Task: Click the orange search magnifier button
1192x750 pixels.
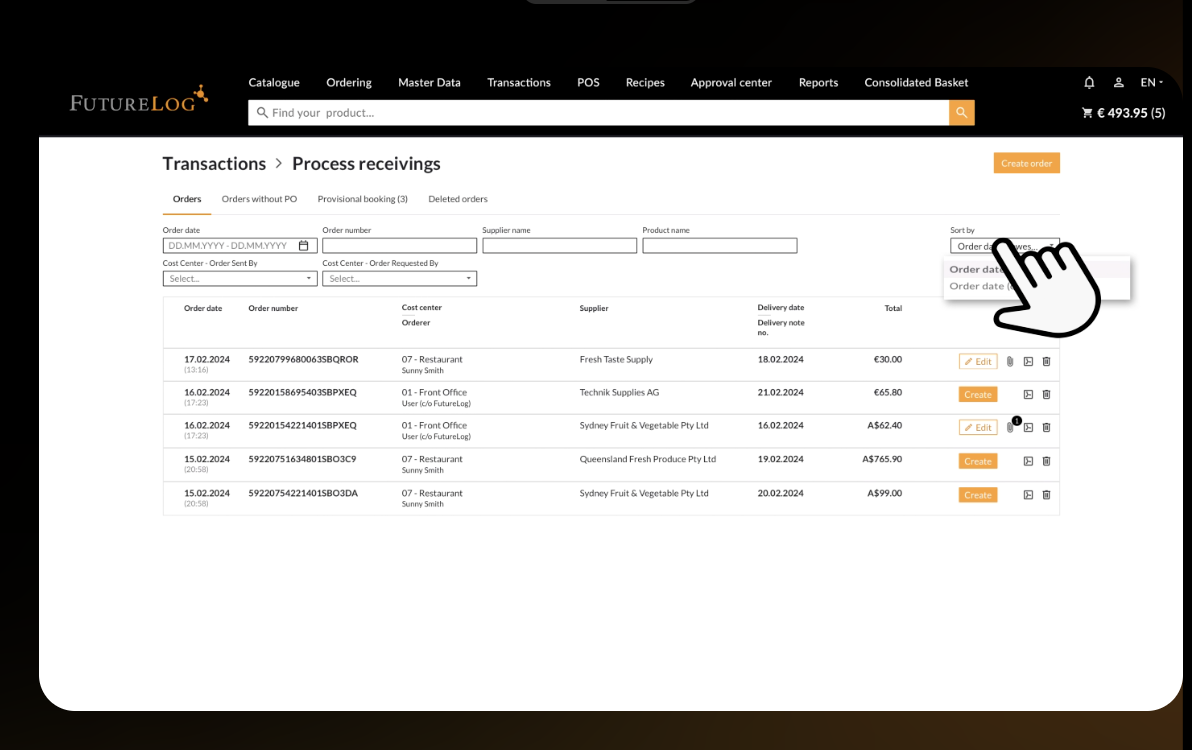Action: [x=961, y=113]
